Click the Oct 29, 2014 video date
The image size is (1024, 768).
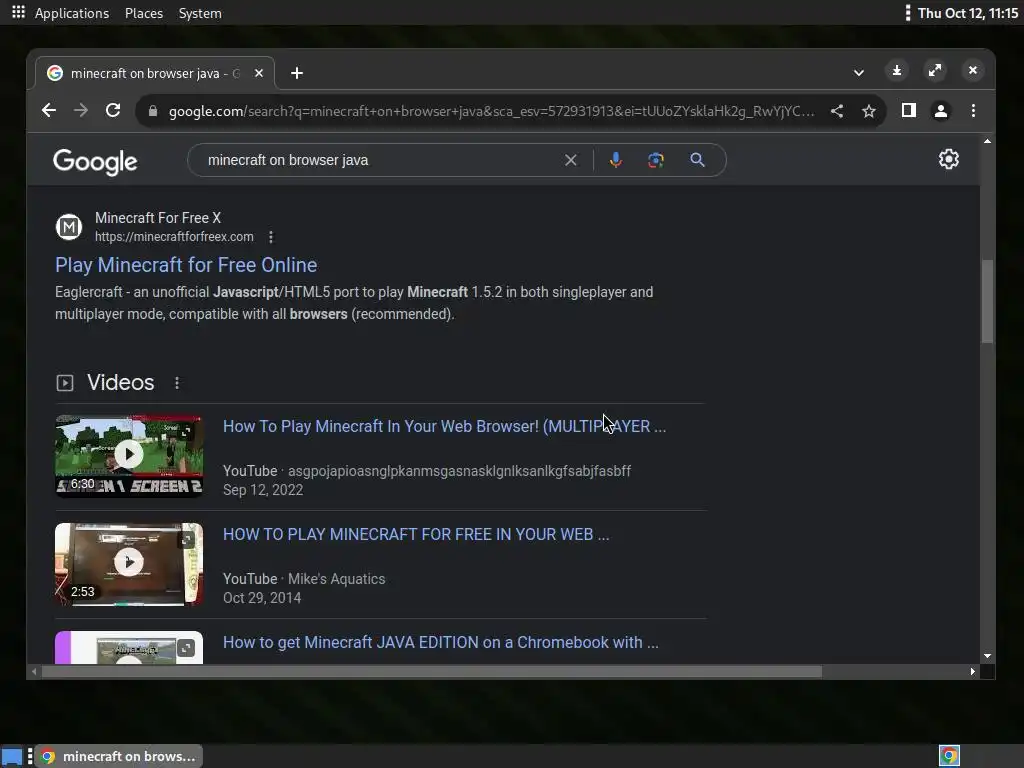tap(262, 598)
